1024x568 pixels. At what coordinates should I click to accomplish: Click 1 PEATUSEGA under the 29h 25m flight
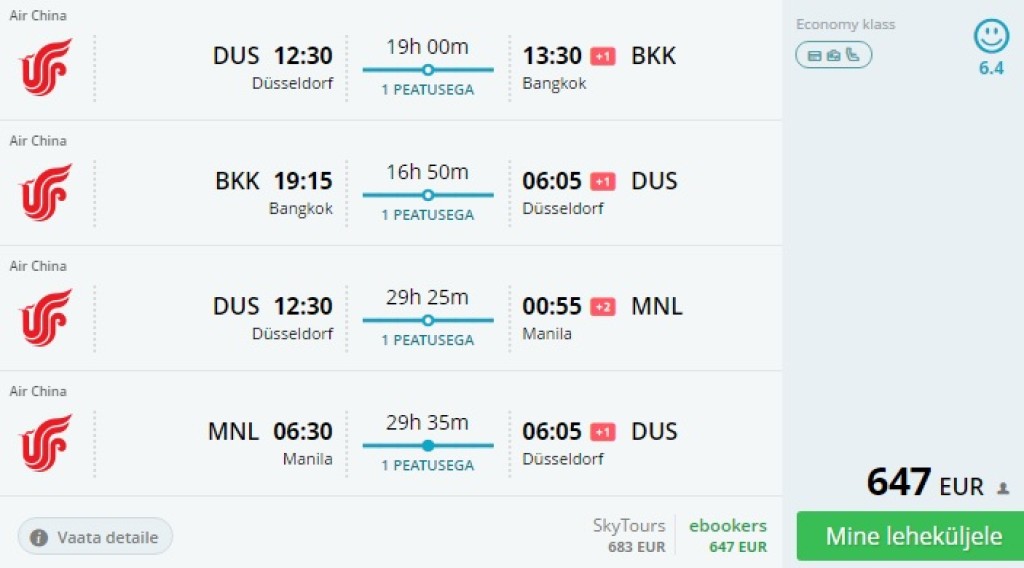428,340
